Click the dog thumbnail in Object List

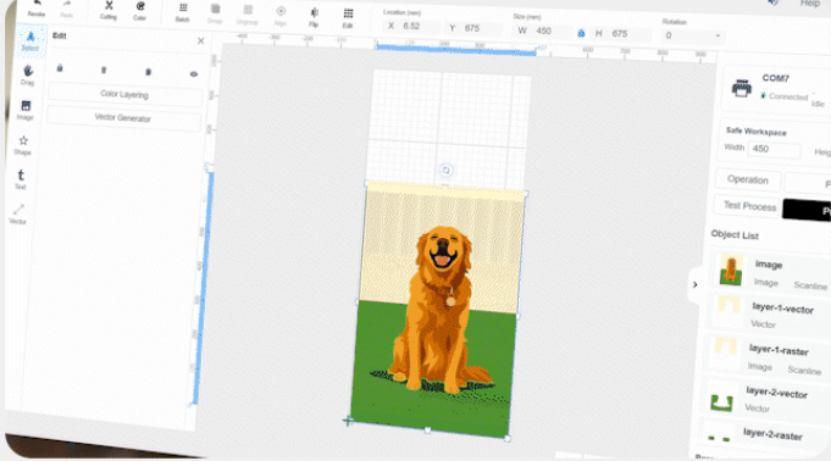tap(731, 270)
